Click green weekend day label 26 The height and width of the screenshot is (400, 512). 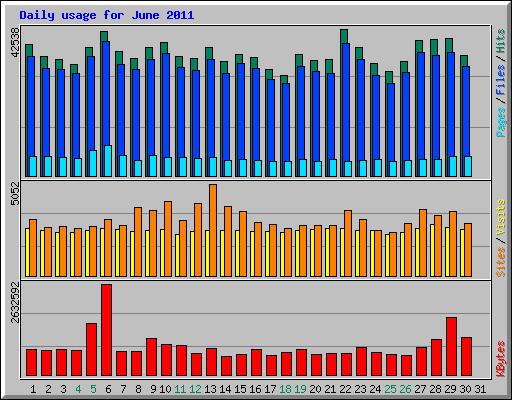(x=405, y=389)
